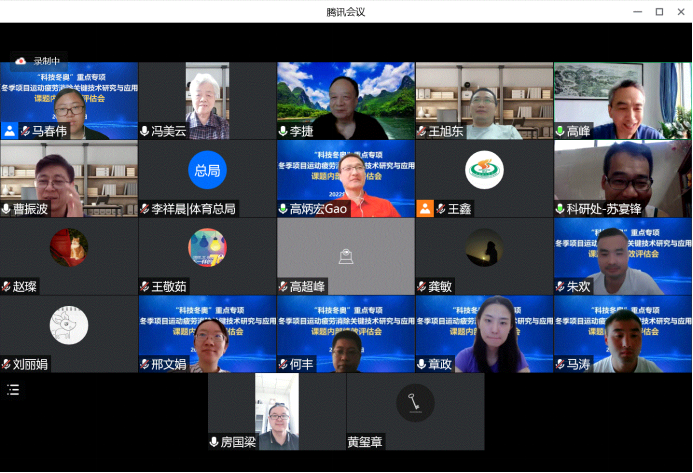Select 刘丽娟's white deer avatar

coord(69,325)
